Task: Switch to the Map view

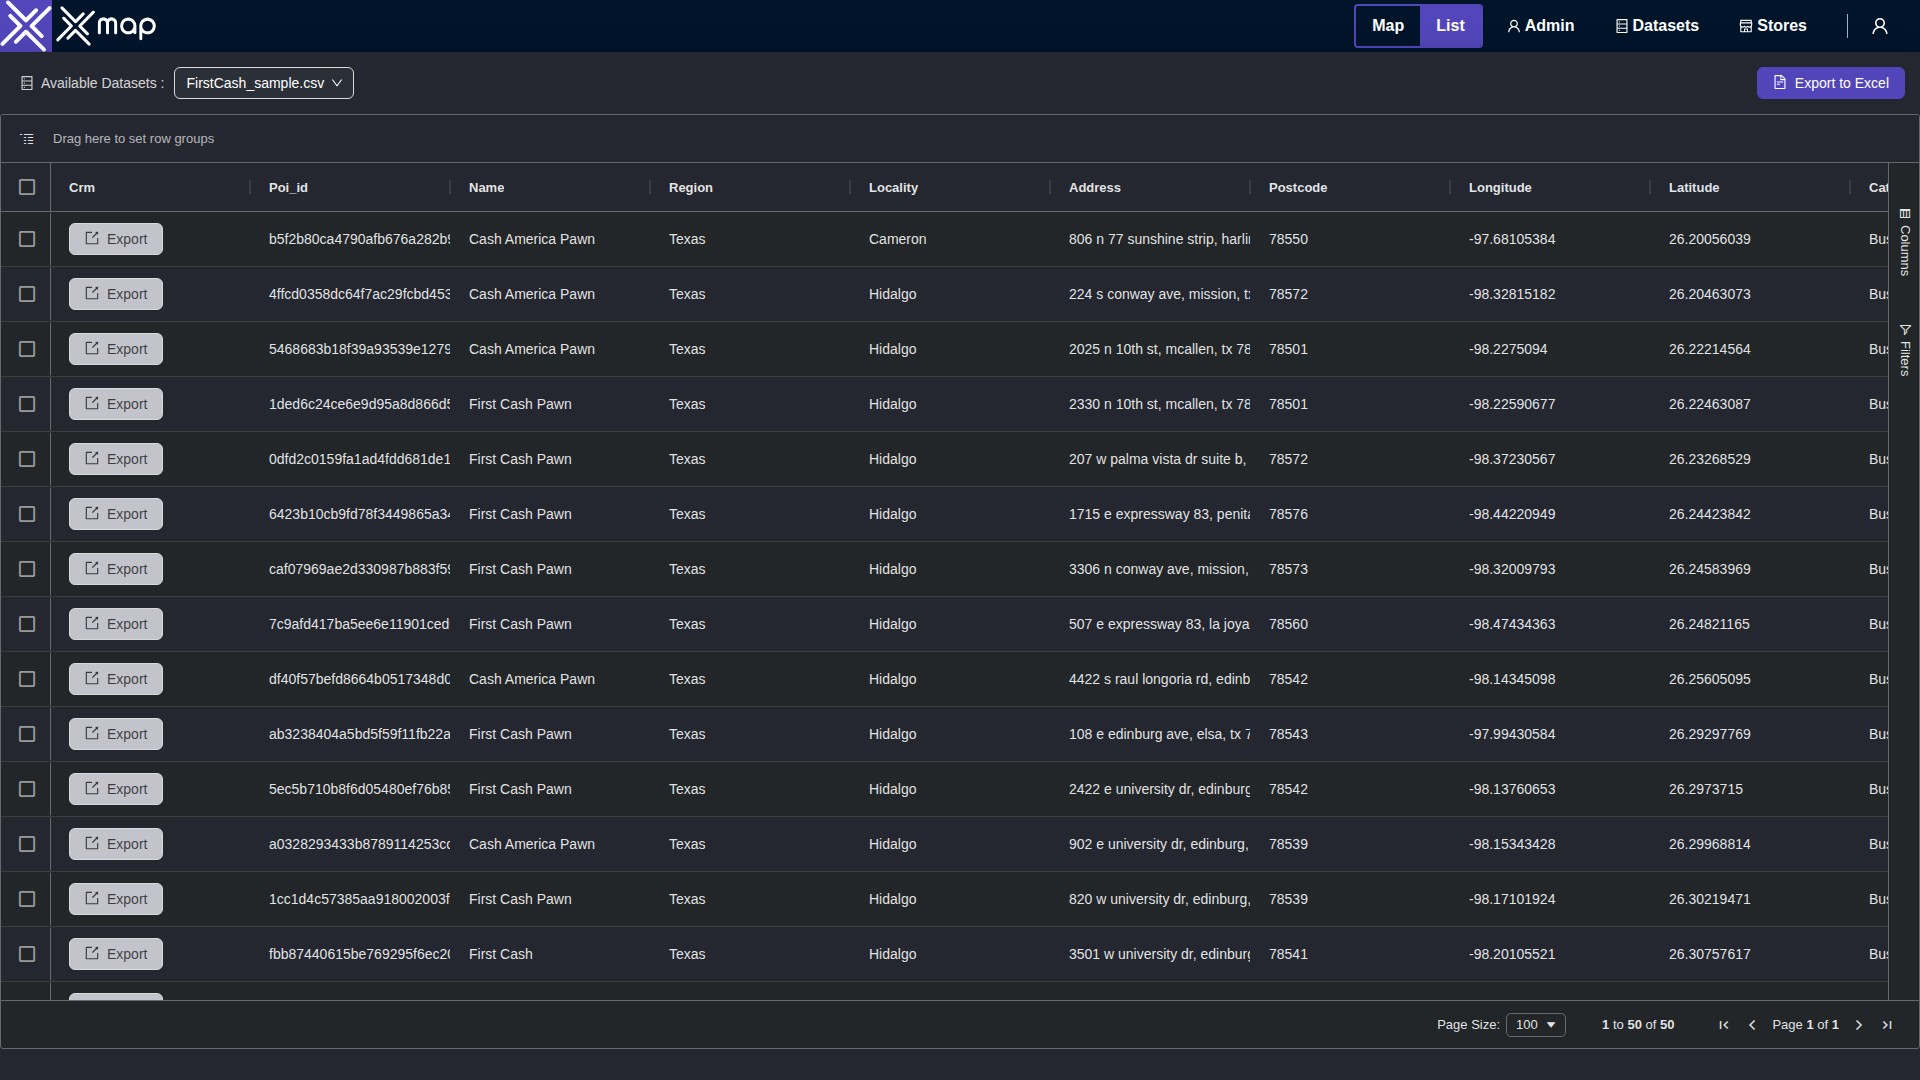Action: pyautogui.click(x=1387, y=26)
